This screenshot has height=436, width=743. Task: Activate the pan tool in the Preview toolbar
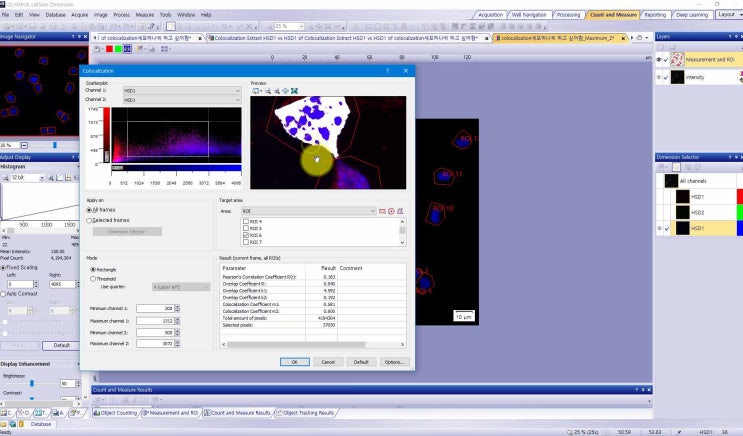pos(285,91)
